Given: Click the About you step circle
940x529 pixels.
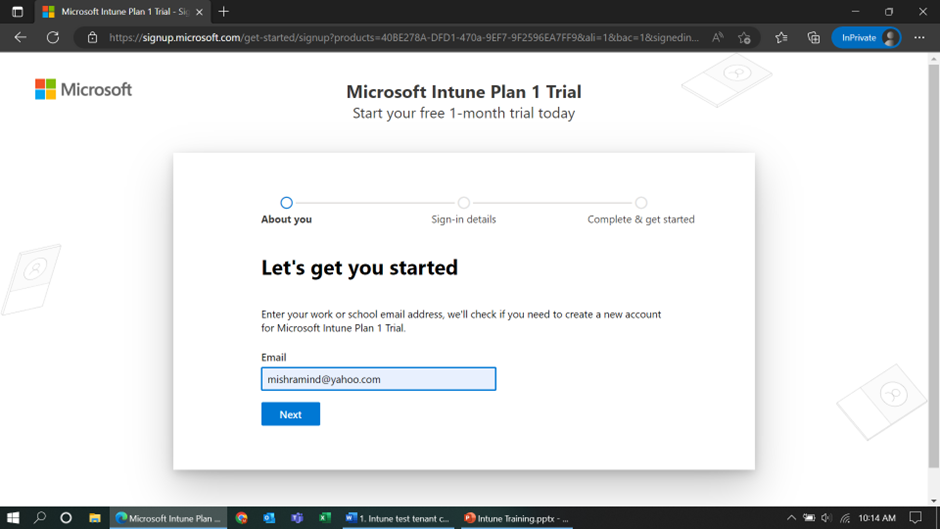Looking at the screenshot, I should pos(287,203).
